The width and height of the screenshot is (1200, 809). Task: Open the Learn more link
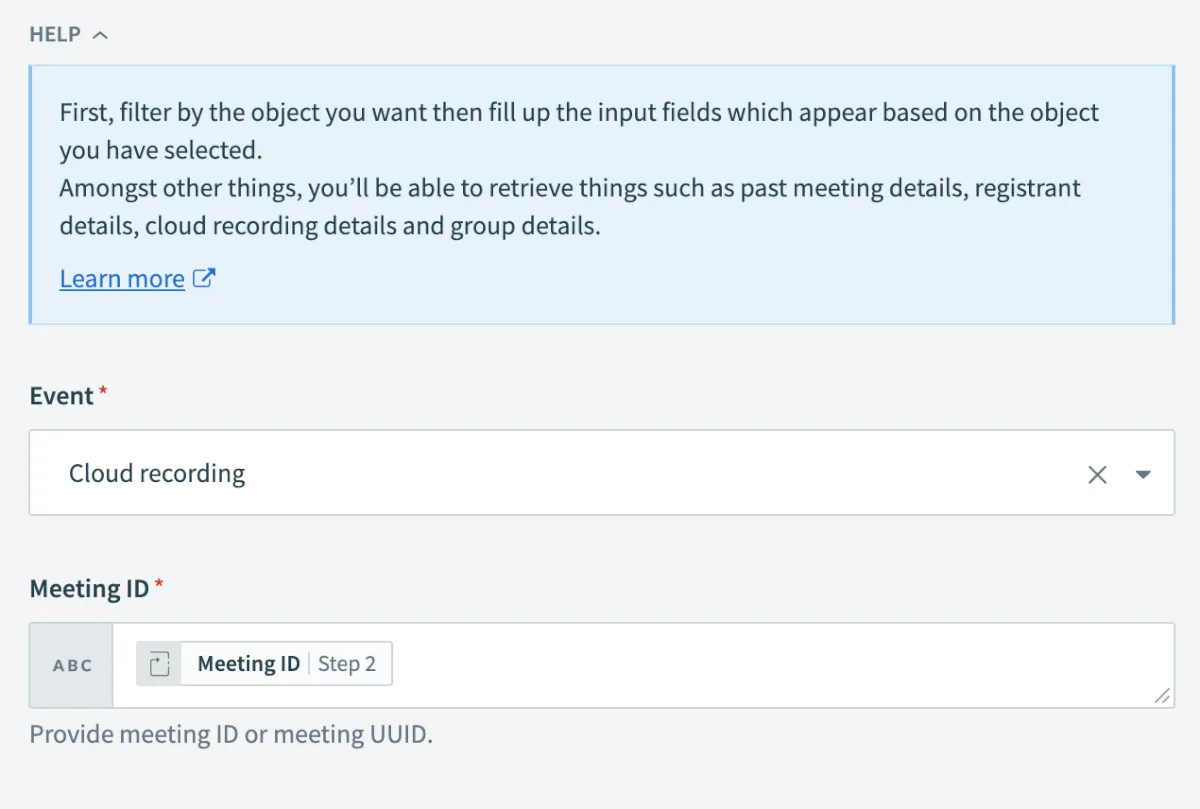click(x=122, y=278)
